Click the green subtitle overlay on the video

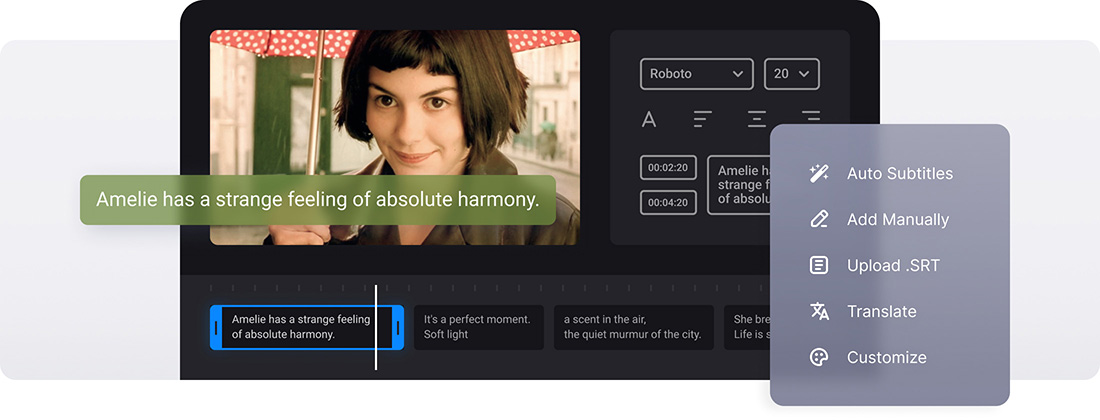coord(317,200)
